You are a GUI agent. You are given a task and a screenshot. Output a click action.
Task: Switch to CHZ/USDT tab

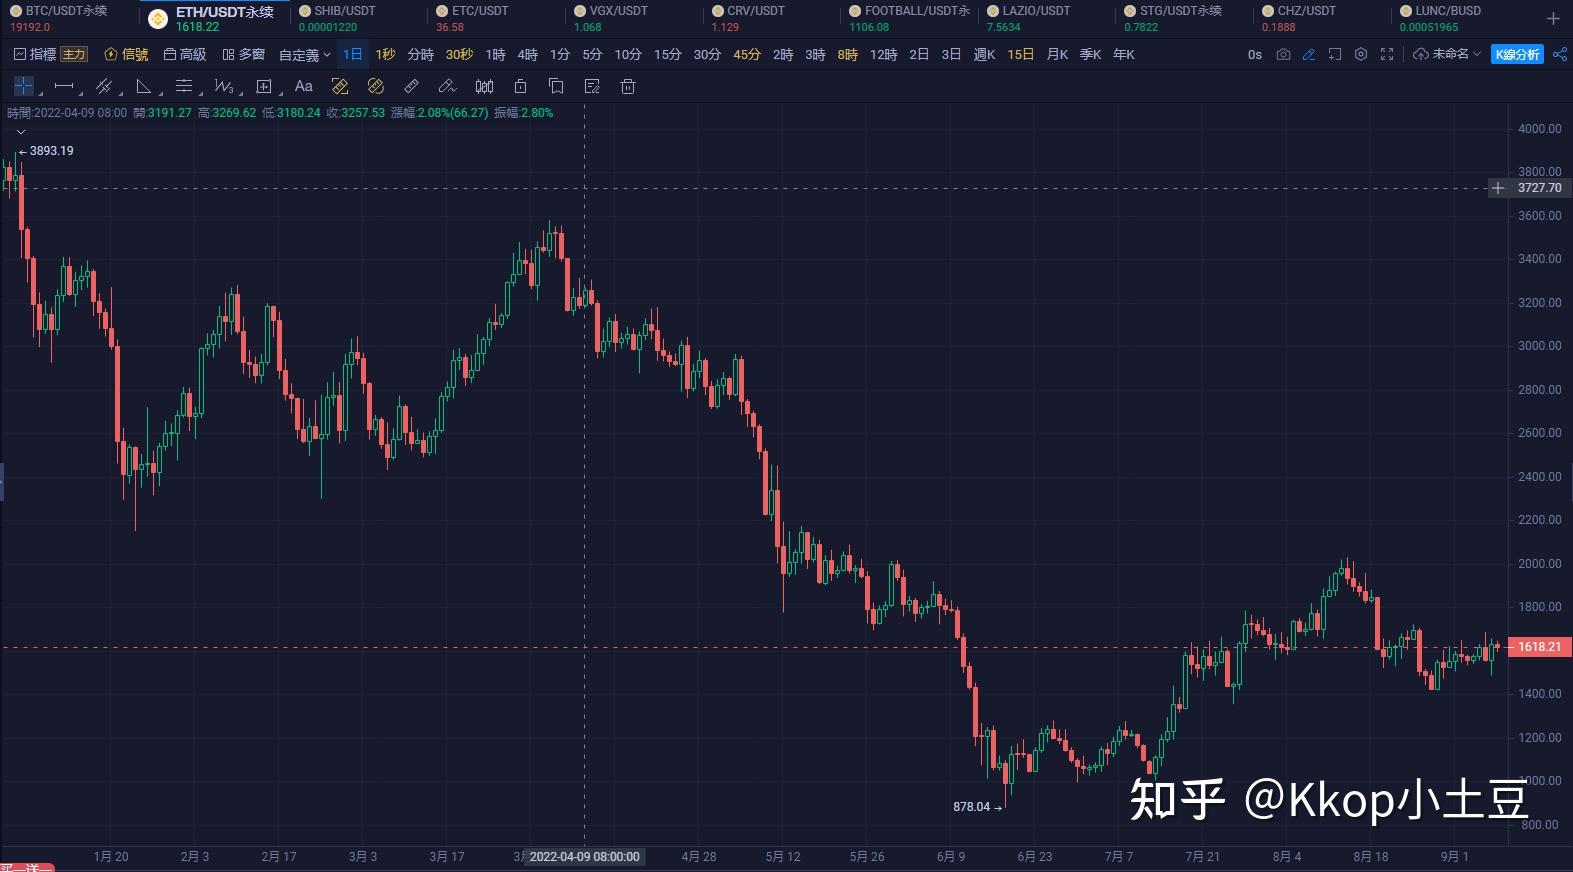point(1299,18)
